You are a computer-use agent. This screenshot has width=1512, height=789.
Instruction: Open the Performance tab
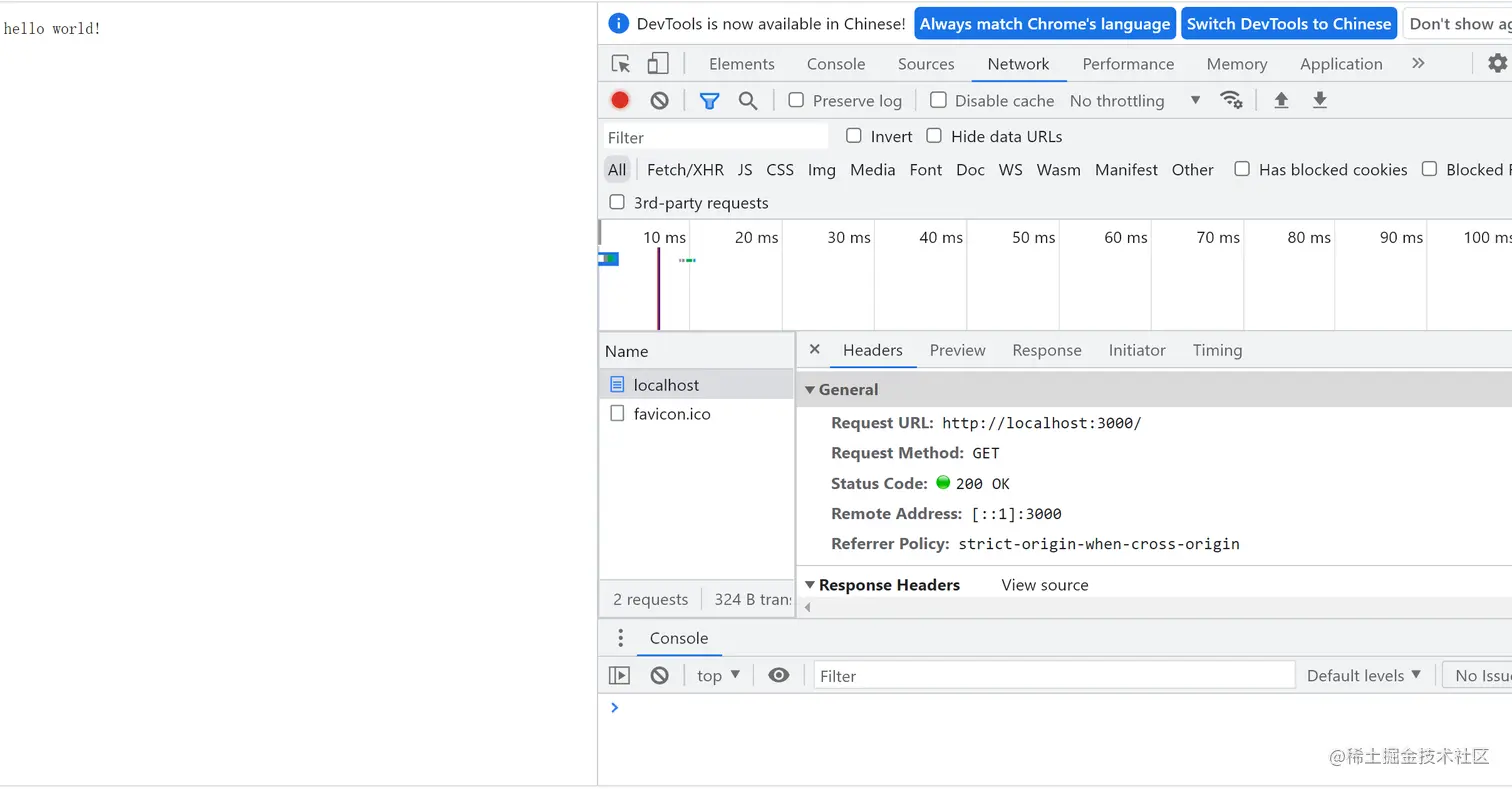pyautogui.click(x=1128, y=64)
